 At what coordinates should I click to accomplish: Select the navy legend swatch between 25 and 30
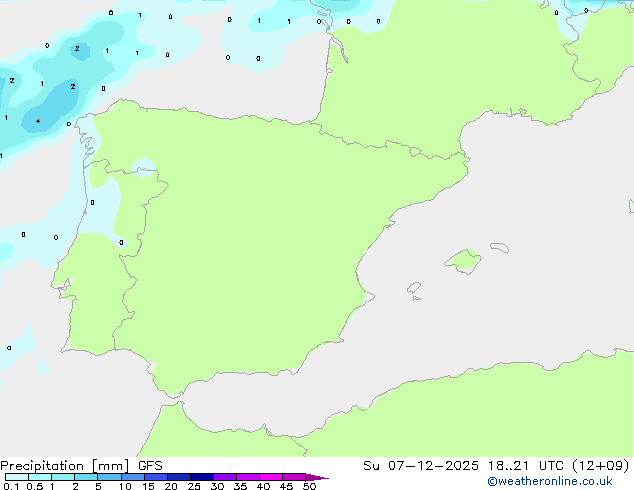(202, 477)
